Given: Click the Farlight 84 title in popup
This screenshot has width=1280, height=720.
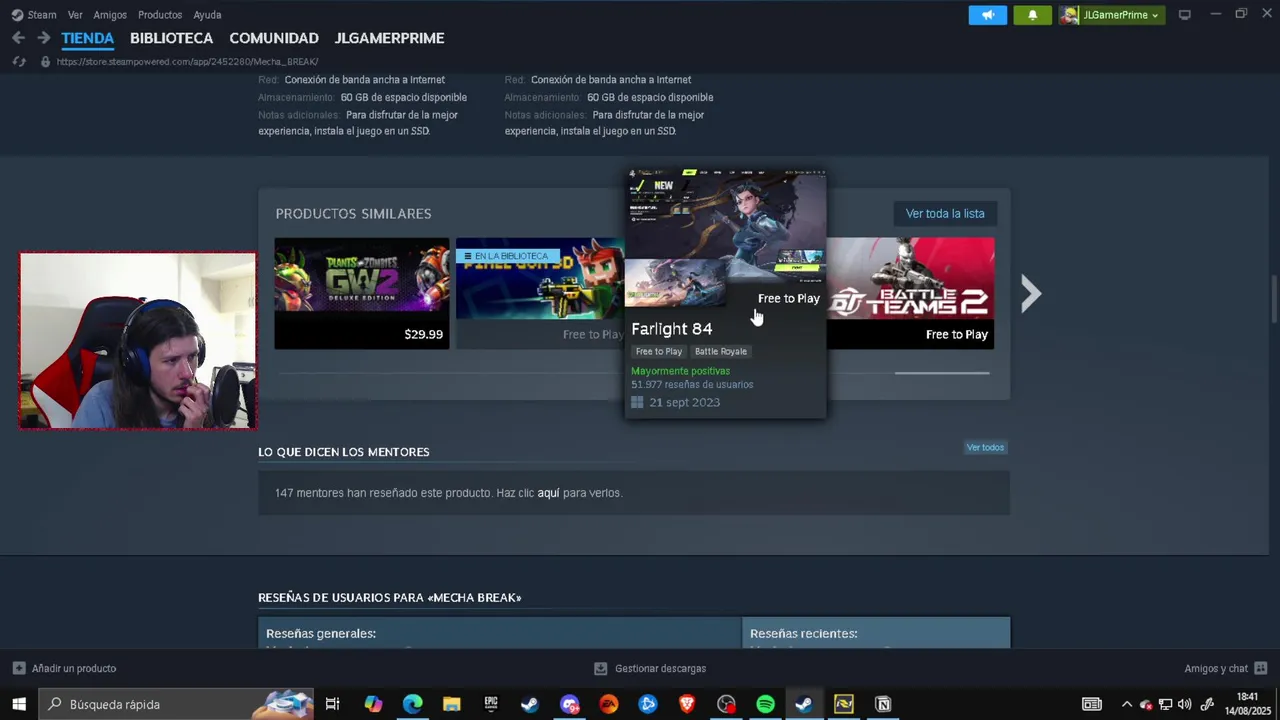Looking at the screenshot, I should [x=672, y=328].
